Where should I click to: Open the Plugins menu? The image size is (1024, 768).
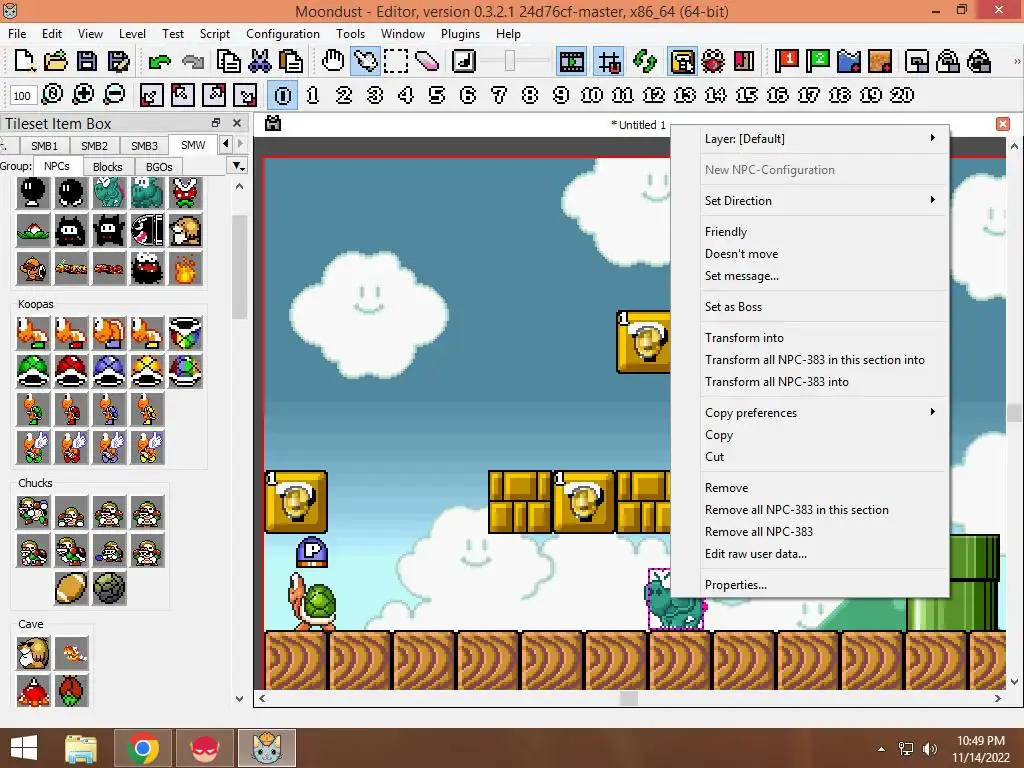point(460,33)
